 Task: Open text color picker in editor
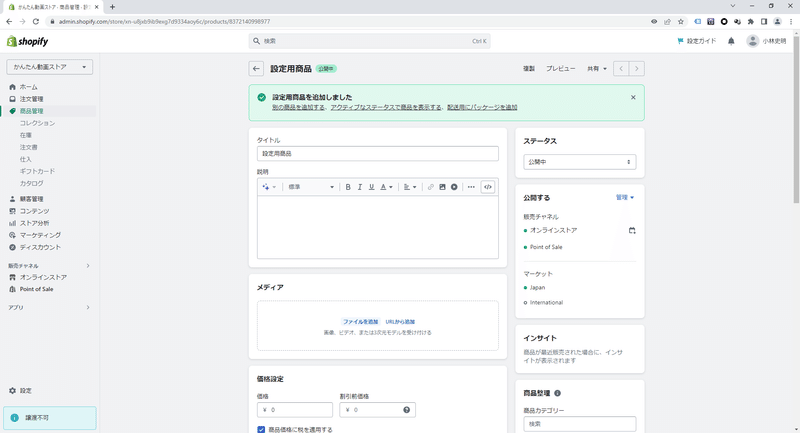click(386, 187)
